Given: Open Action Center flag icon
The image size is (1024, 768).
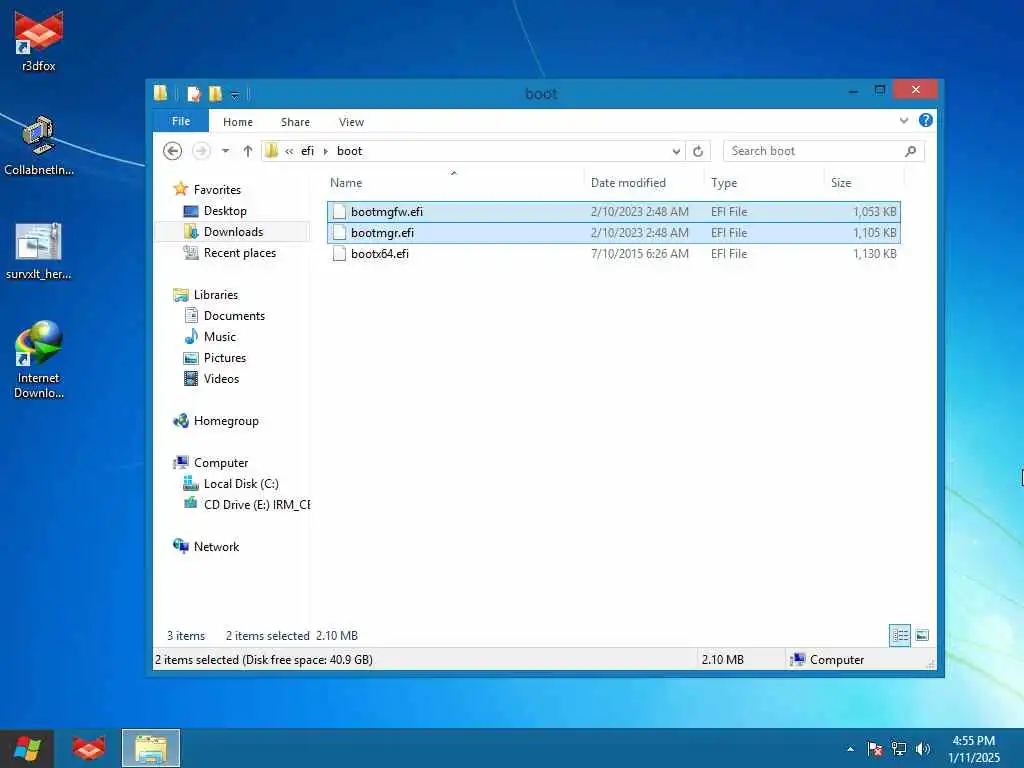Looking at the screenshot, I should click(874, 749).
